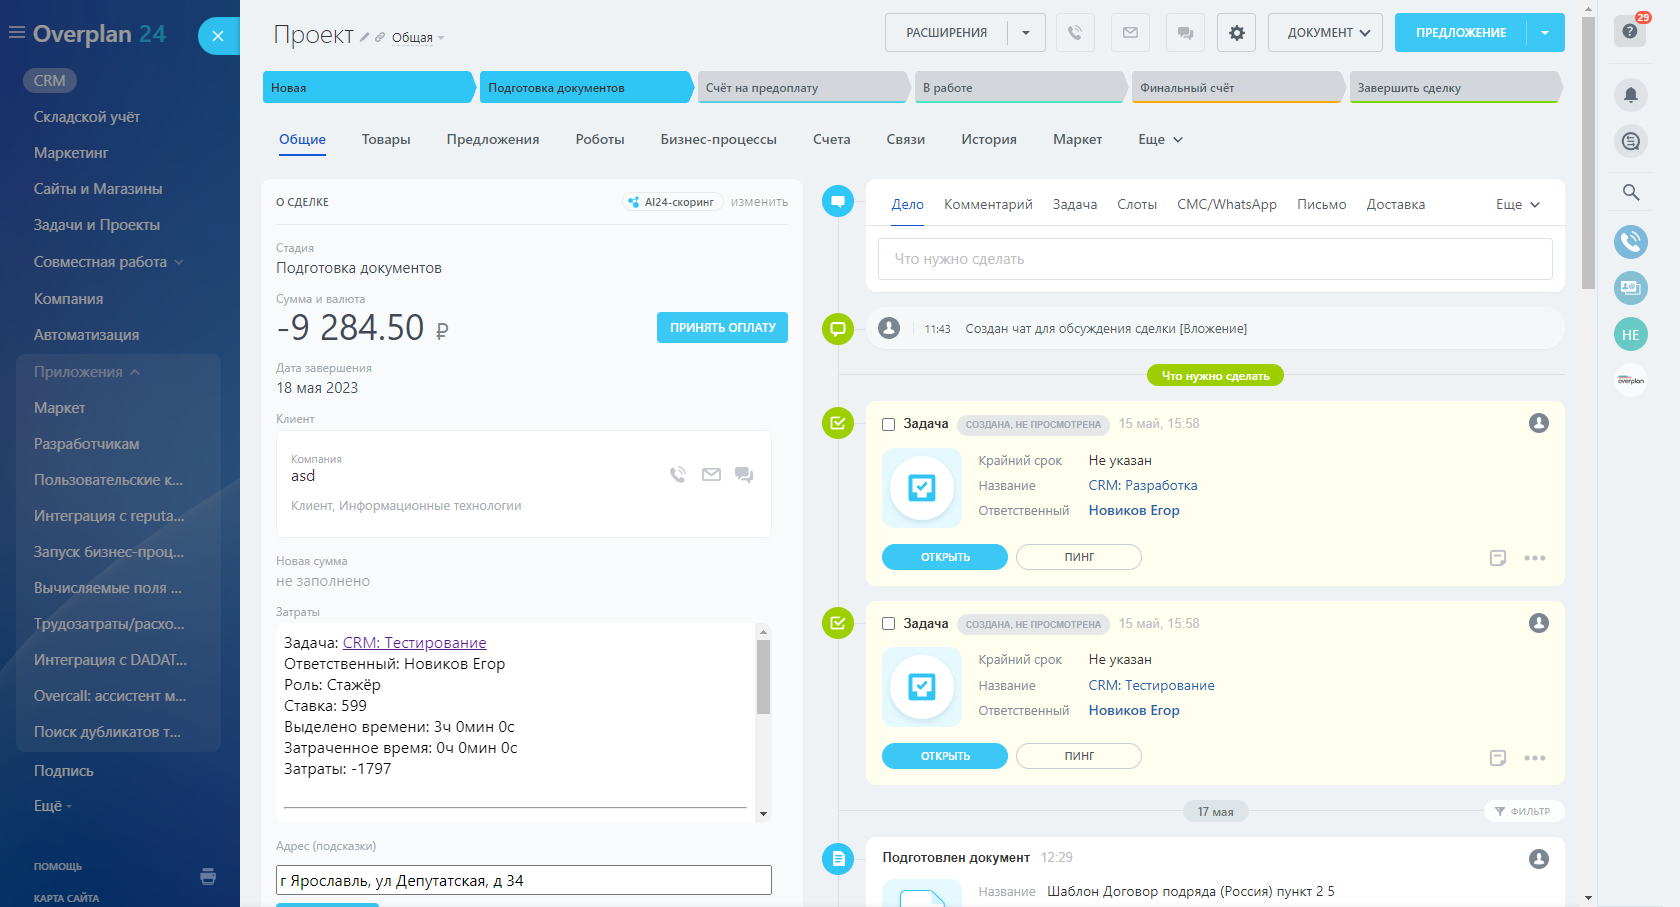The height and width of the screenshot is (907, 1680).
Task: Expand the Еще menu in deal tabs
Action: (x=1160, y=140)
